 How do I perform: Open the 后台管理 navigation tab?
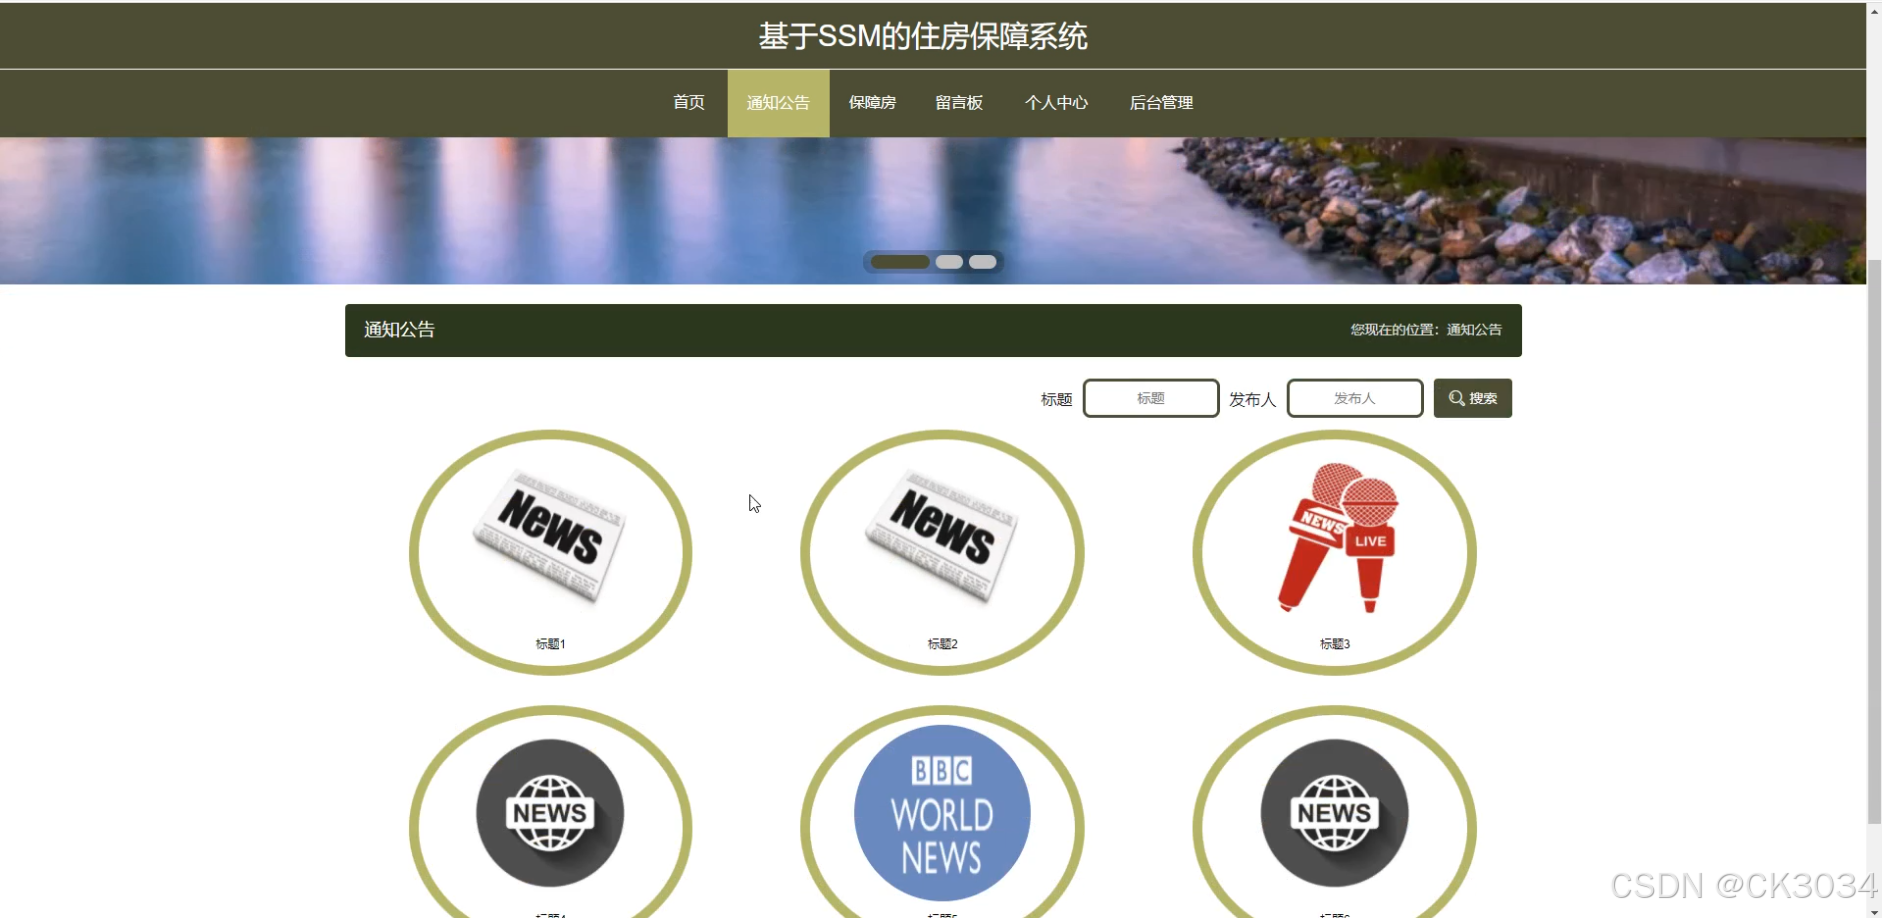pyautogui.click(x=1161, y=103)
